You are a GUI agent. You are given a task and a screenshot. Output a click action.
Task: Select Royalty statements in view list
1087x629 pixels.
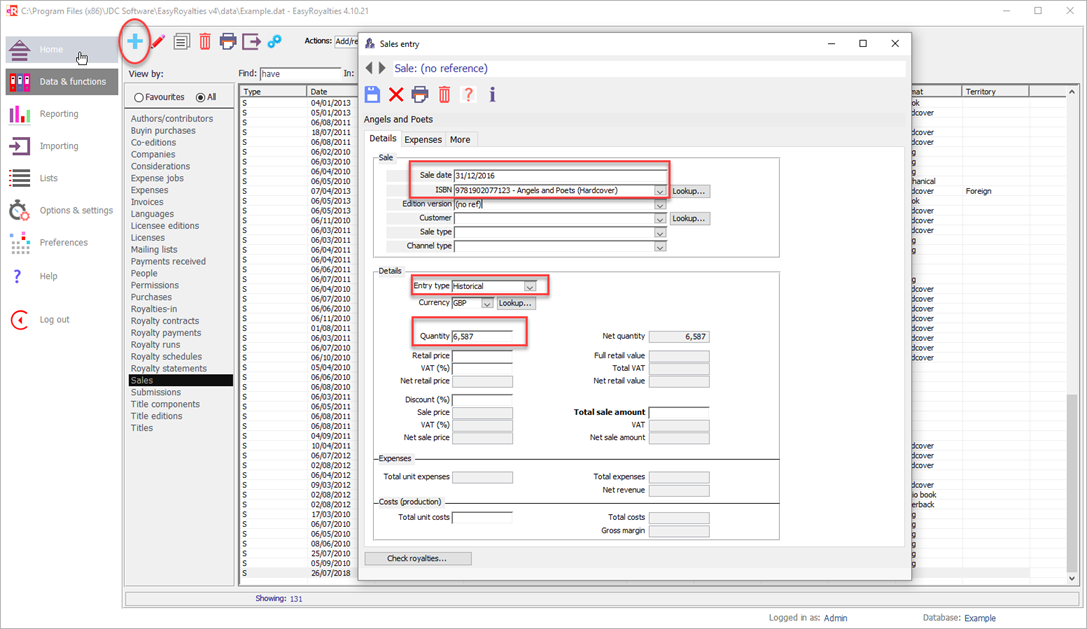[x=168, y=368]
